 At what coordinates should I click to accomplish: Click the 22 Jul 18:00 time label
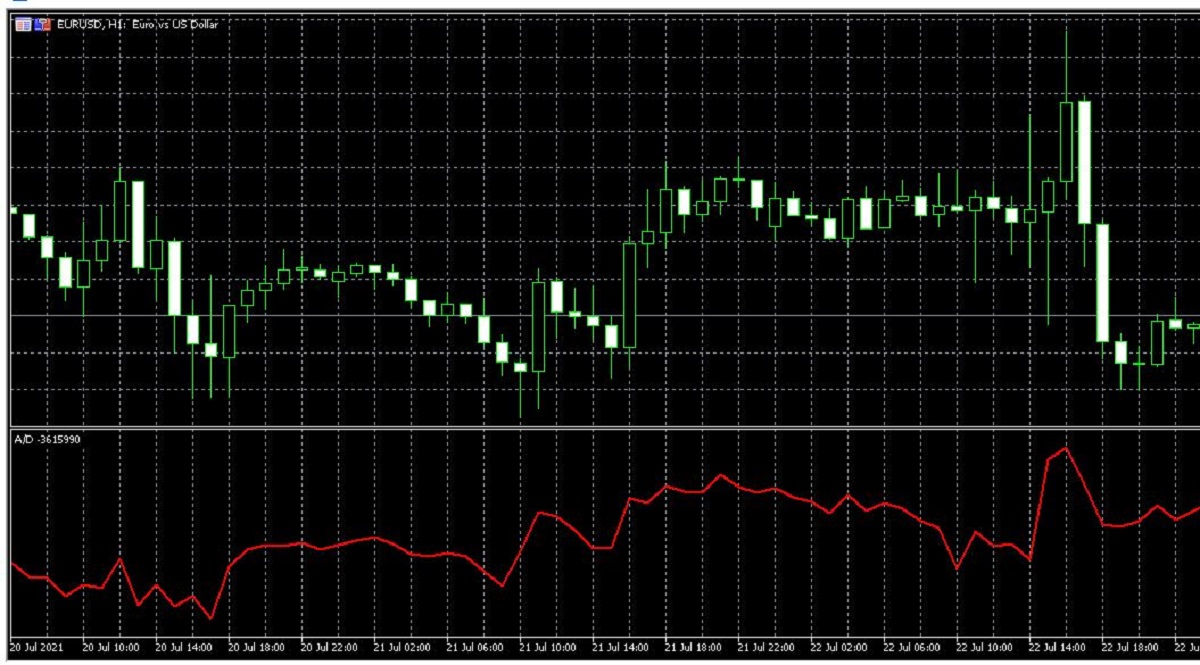coord(1133,648)
